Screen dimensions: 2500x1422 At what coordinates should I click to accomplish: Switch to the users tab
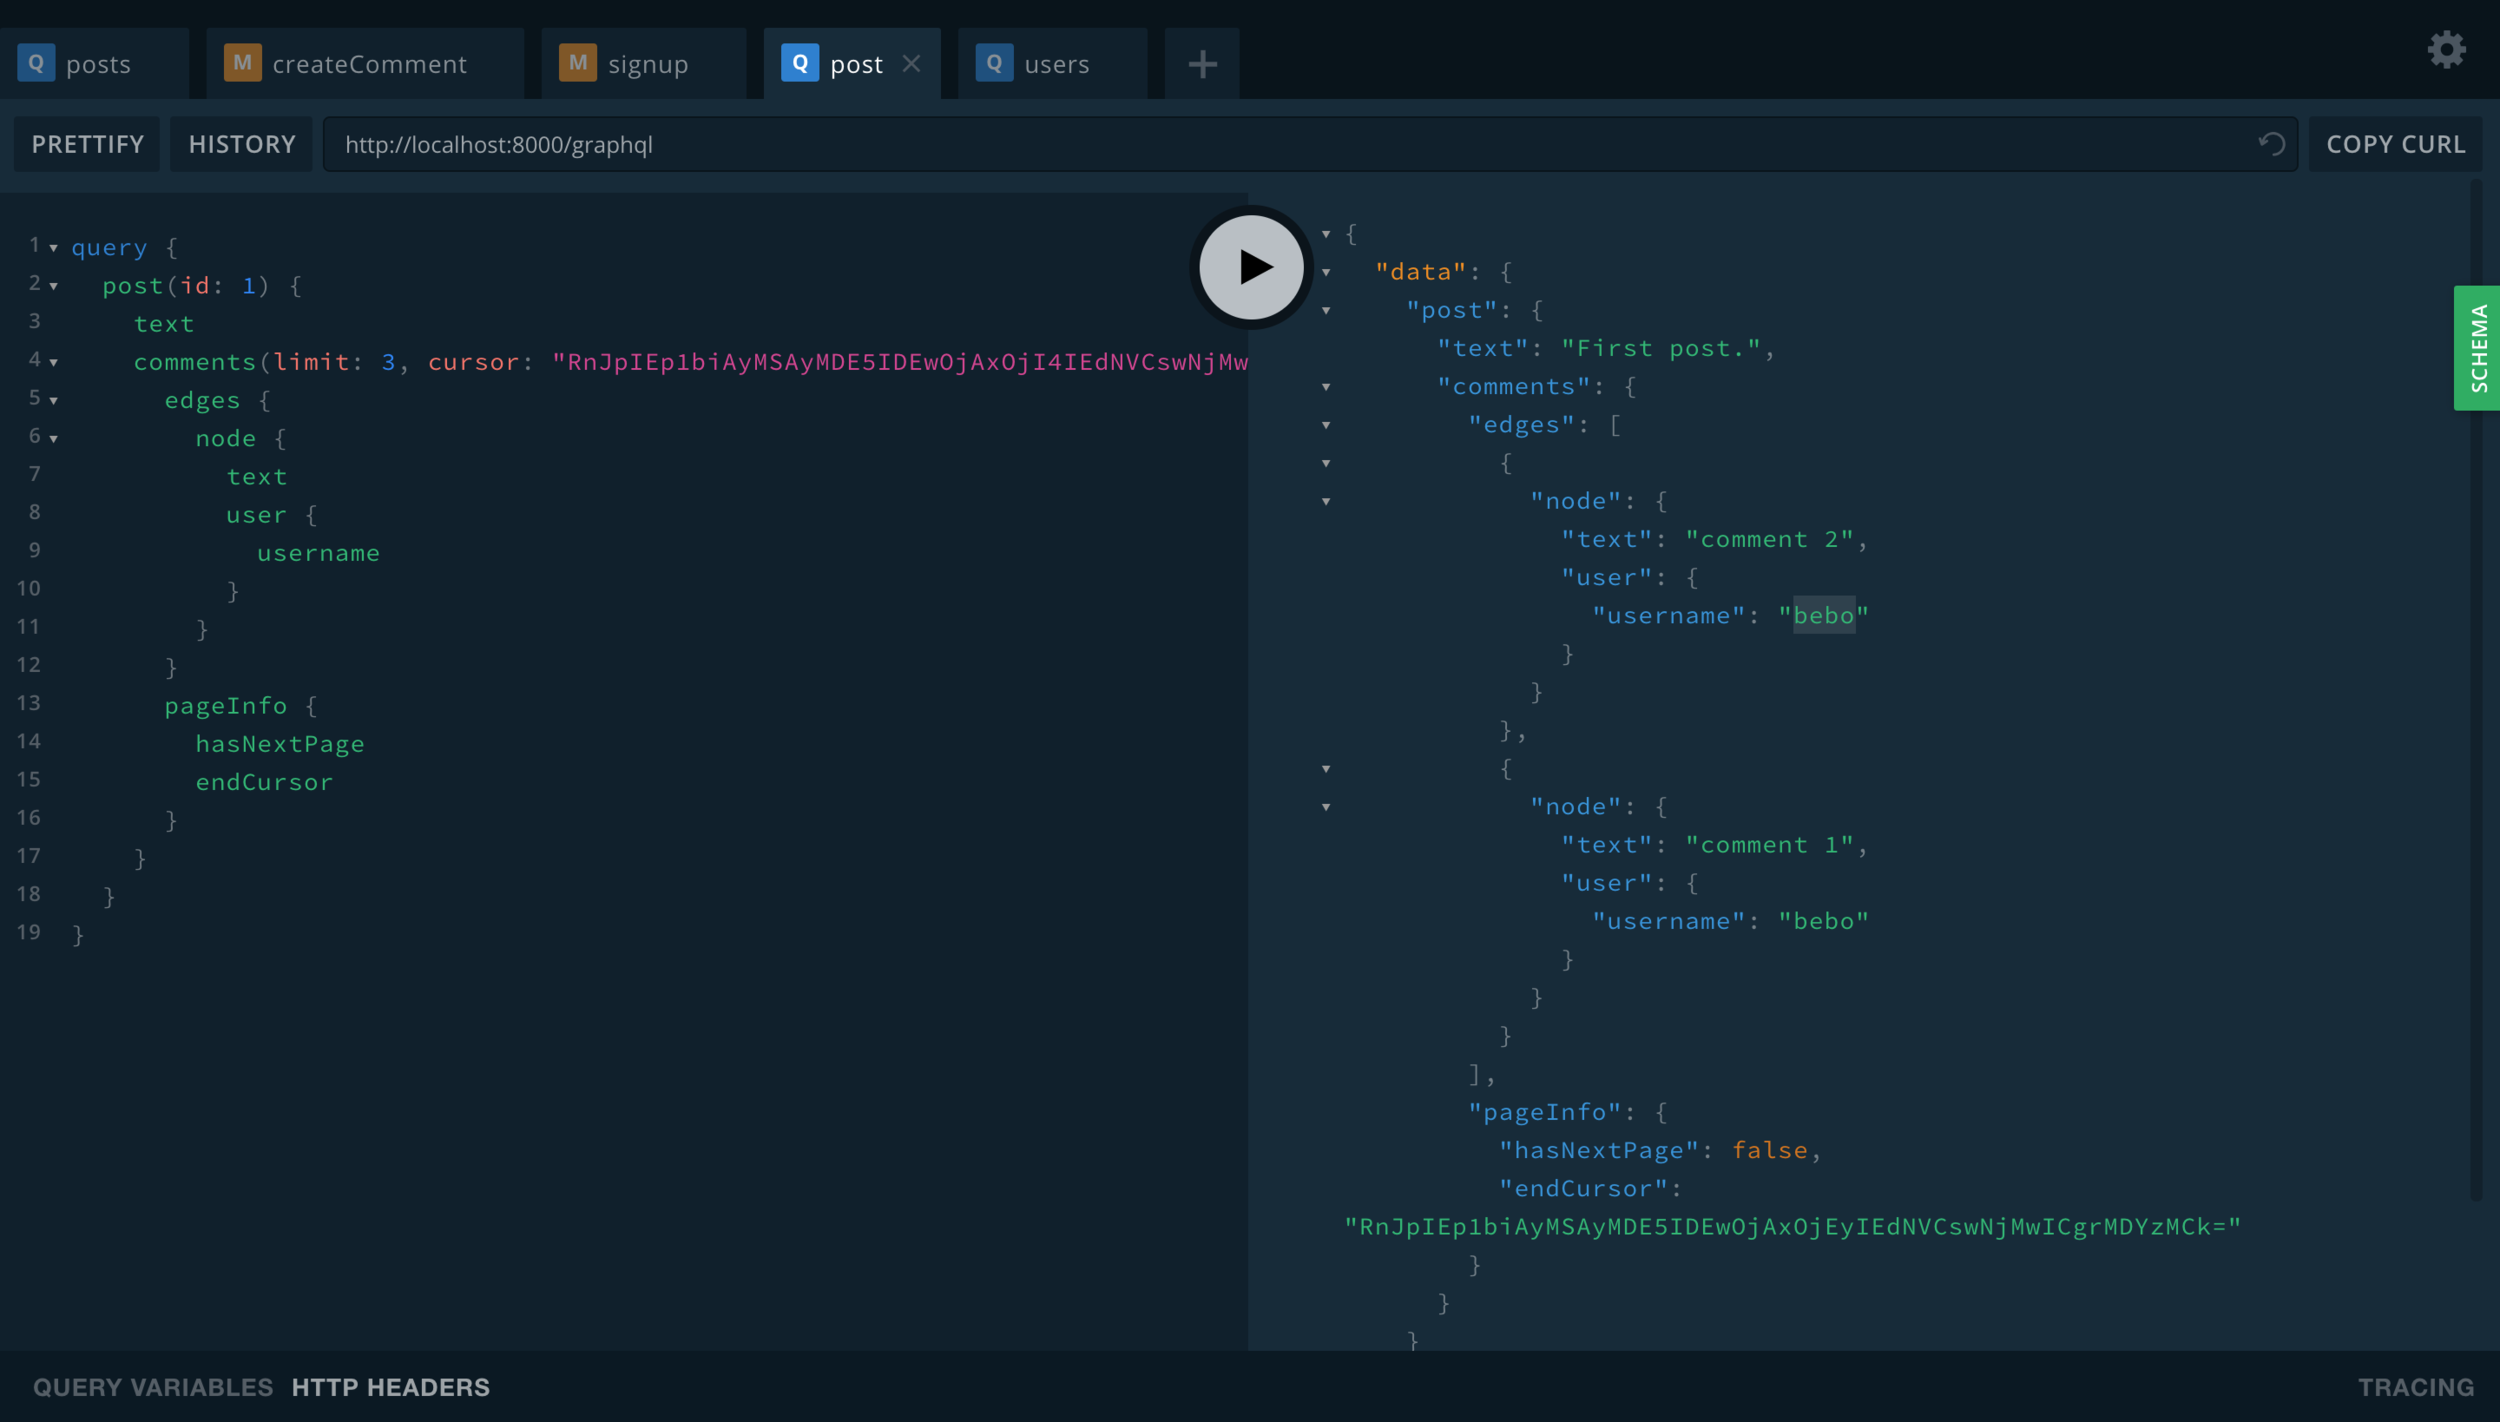(x=1052, y=64)
